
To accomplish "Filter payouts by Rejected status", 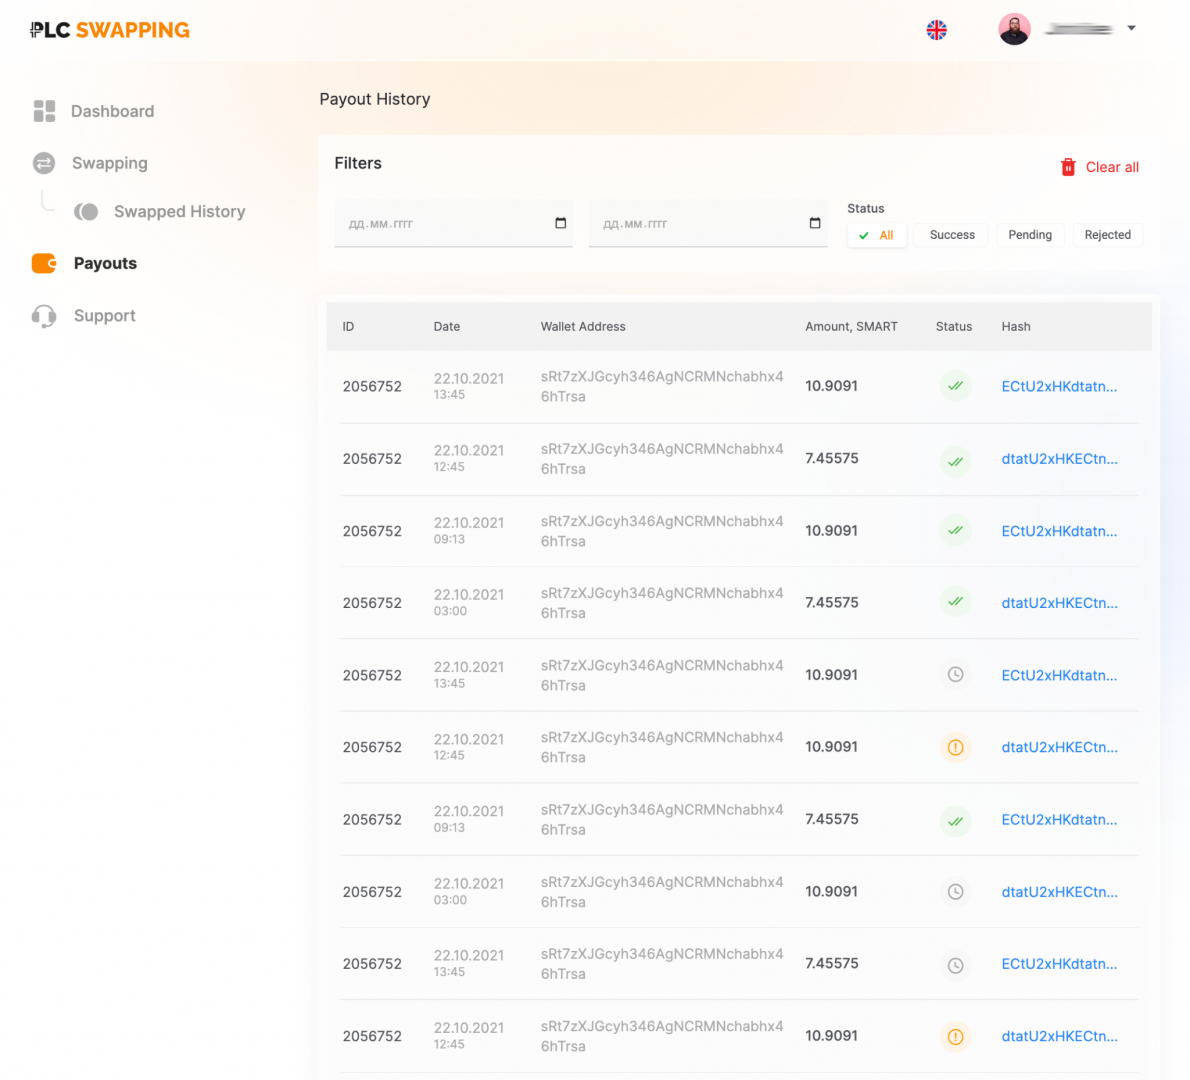I will [x=1107, y=235].
